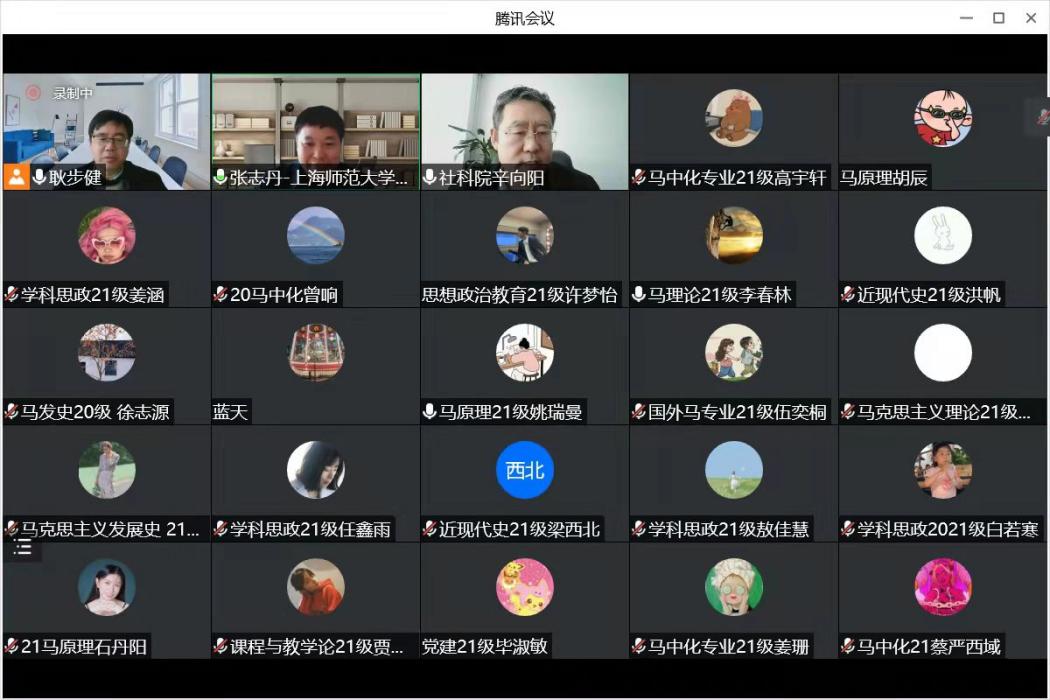Image resolution: width=1050 pixels, height=700 pixels.
Task: Expand the floating muted-mic panel on right edge
Action: pos(1041,118)
